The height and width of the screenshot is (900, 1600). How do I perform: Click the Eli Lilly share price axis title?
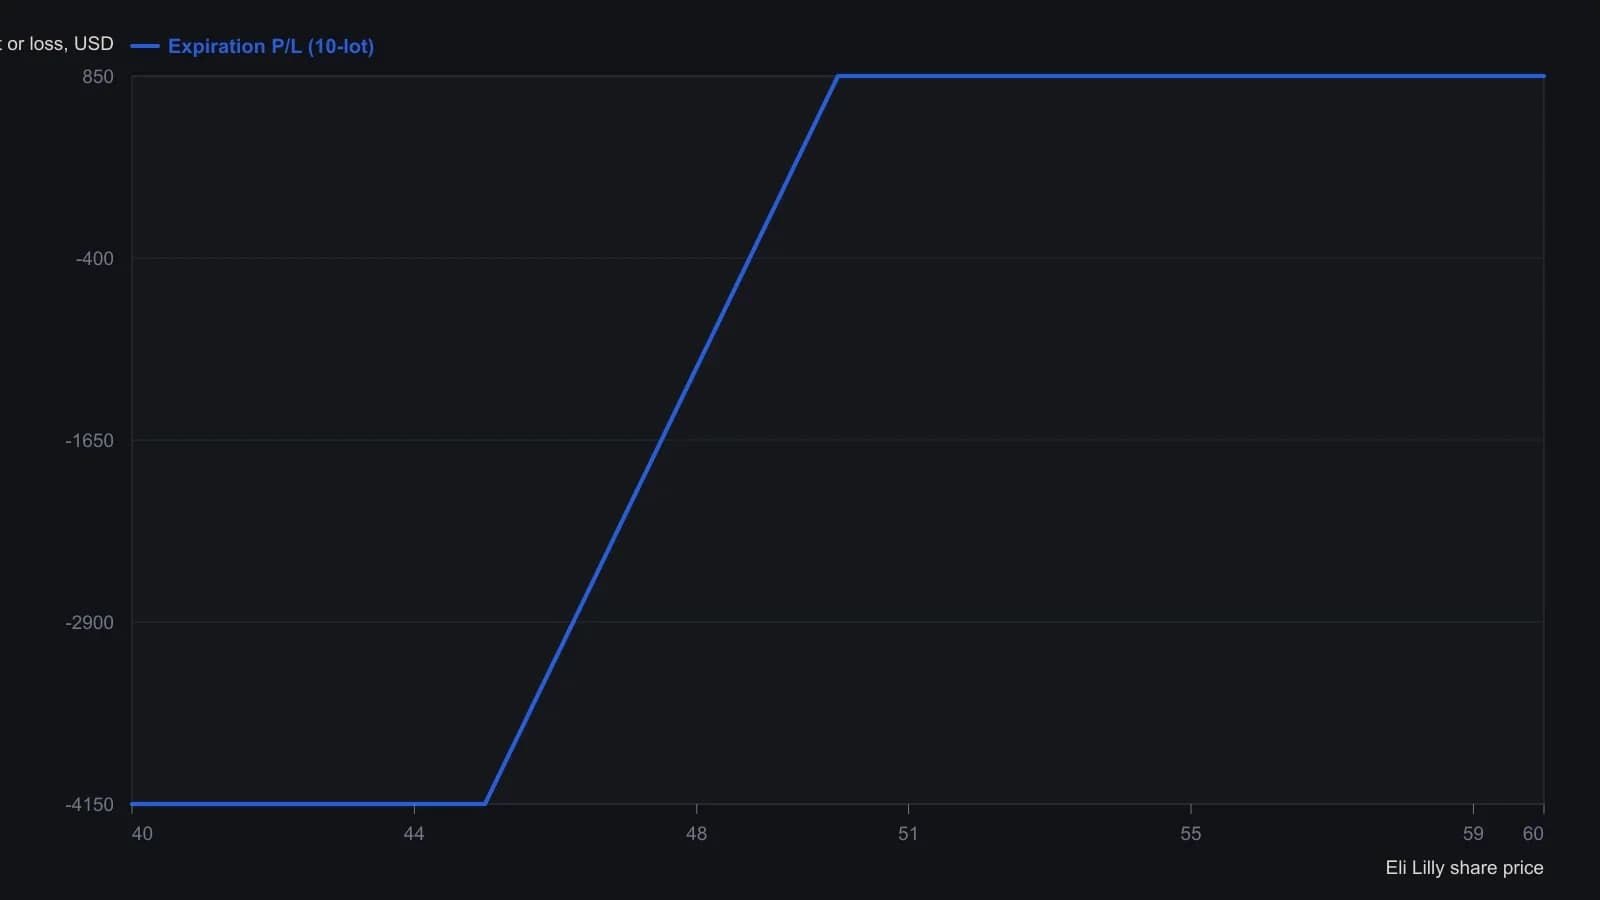point(1464,868)
